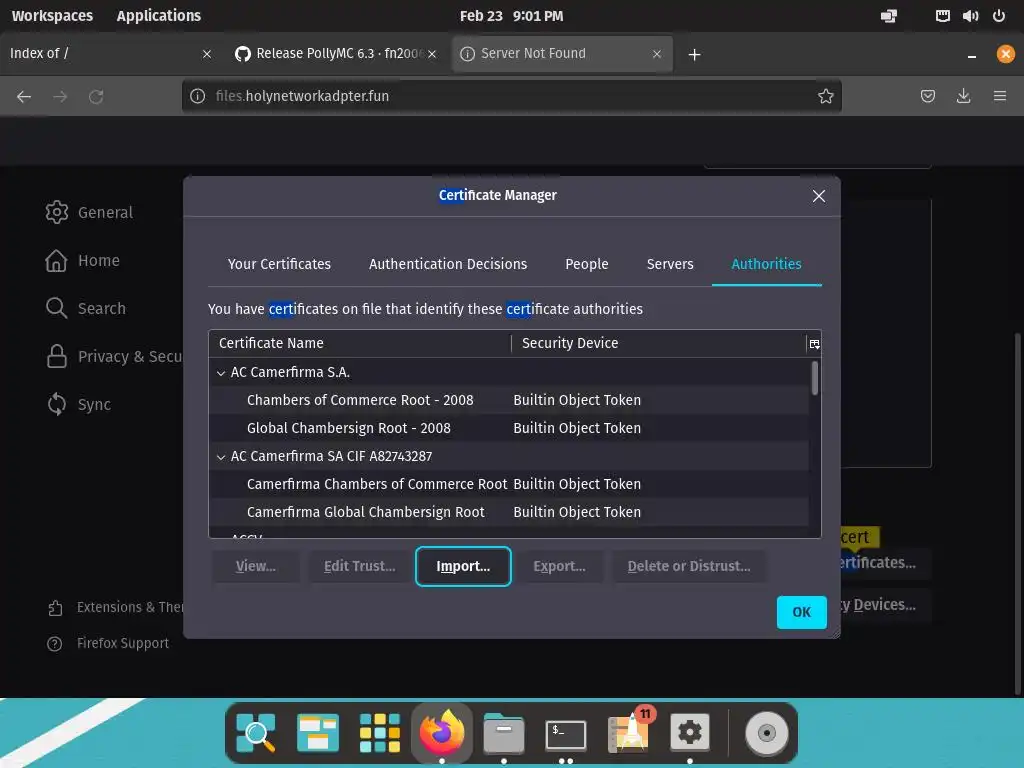Viewport: 1024px width, 768px height.
Task: Open the network icon in system tray
Action: [942, 16]
